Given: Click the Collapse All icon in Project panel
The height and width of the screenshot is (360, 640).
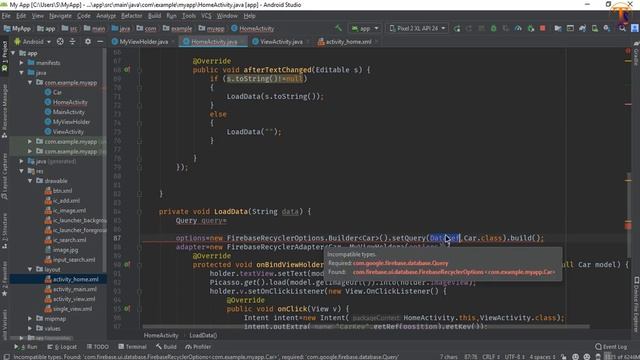Looking at the screenshot, I should click(x=72, y=42).
